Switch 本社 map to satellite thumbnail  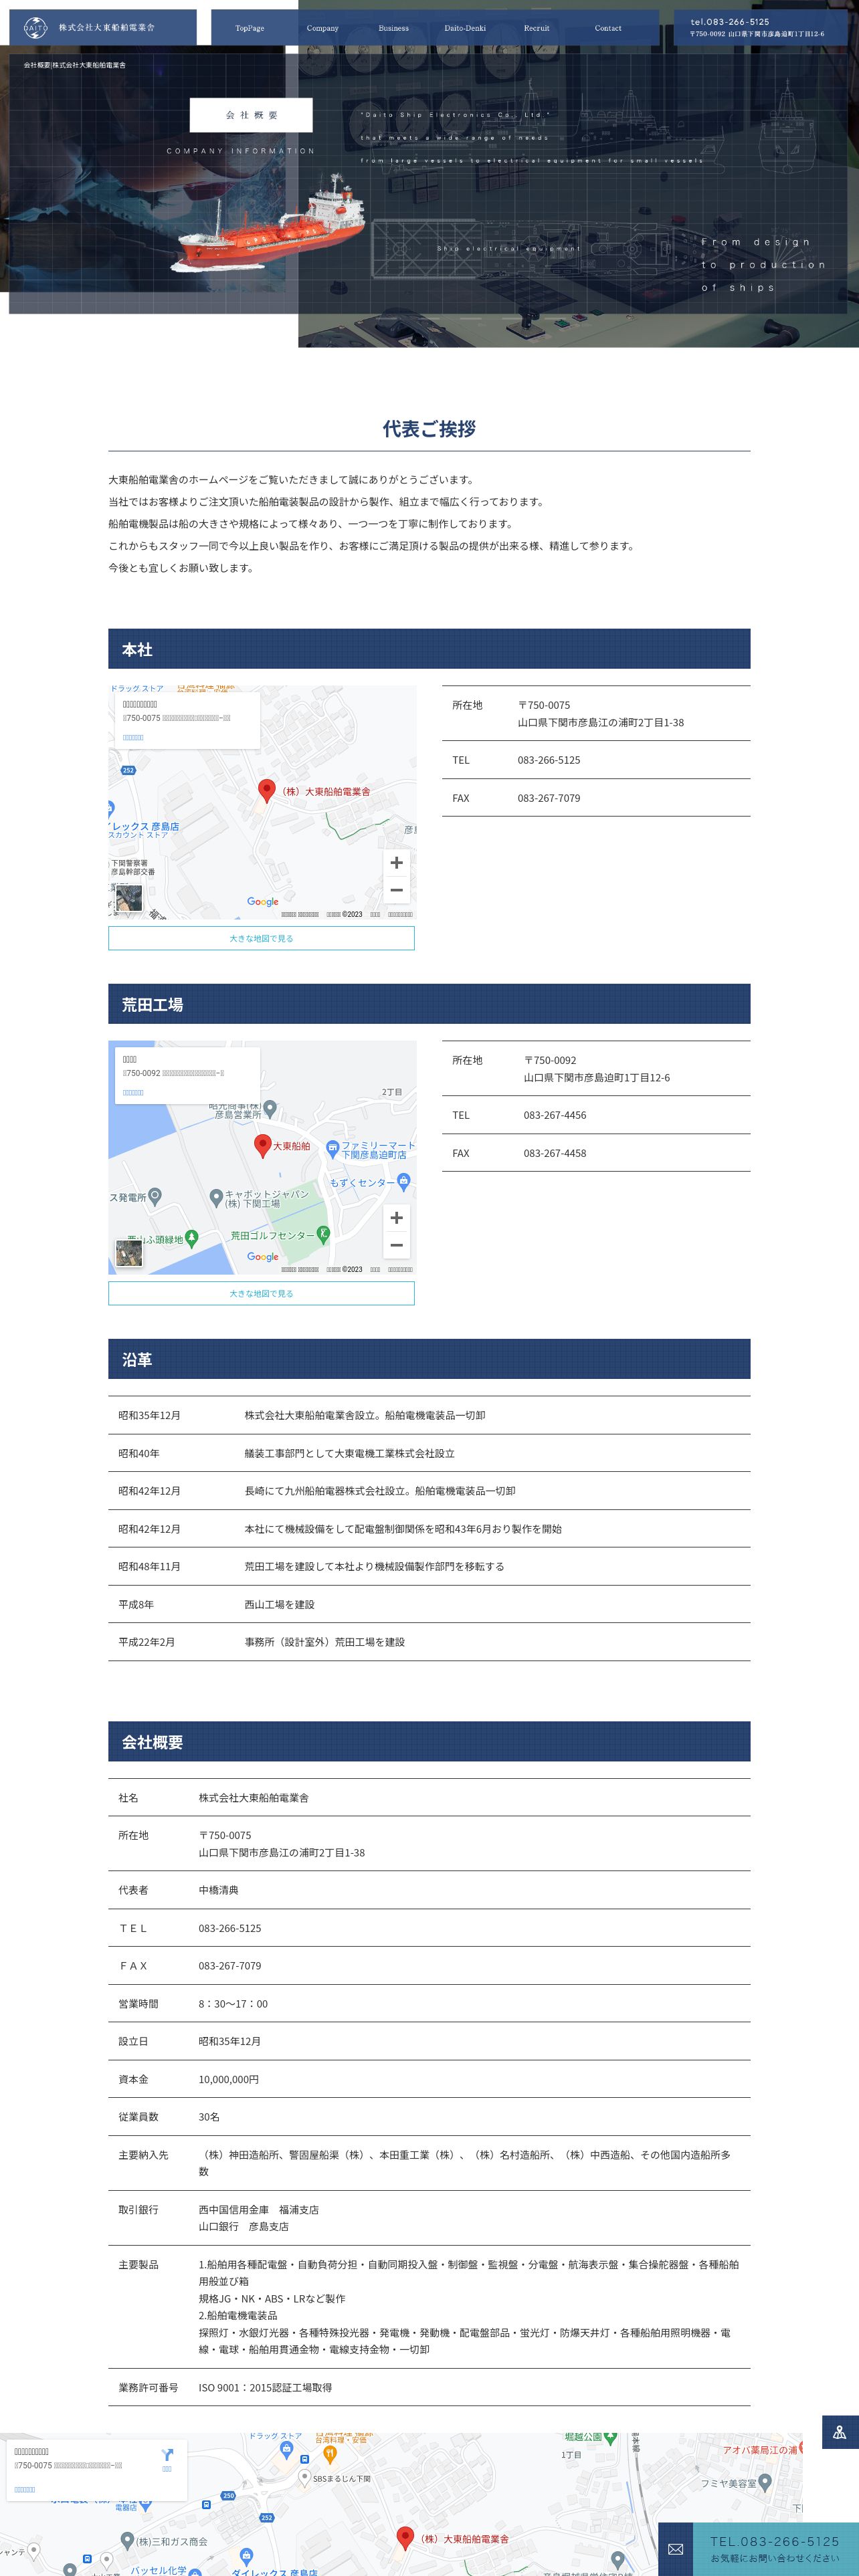click(x=128, y=897)
